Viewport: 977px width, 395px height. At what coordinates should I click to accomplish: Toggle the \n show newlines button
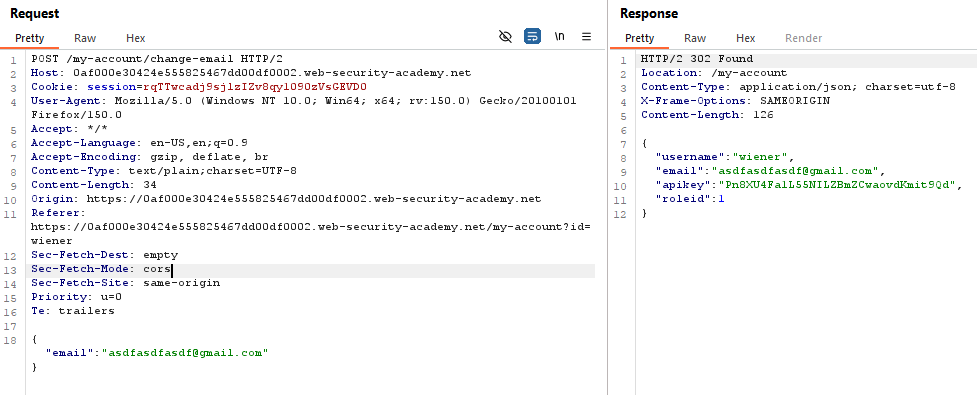tap(560, 37)
